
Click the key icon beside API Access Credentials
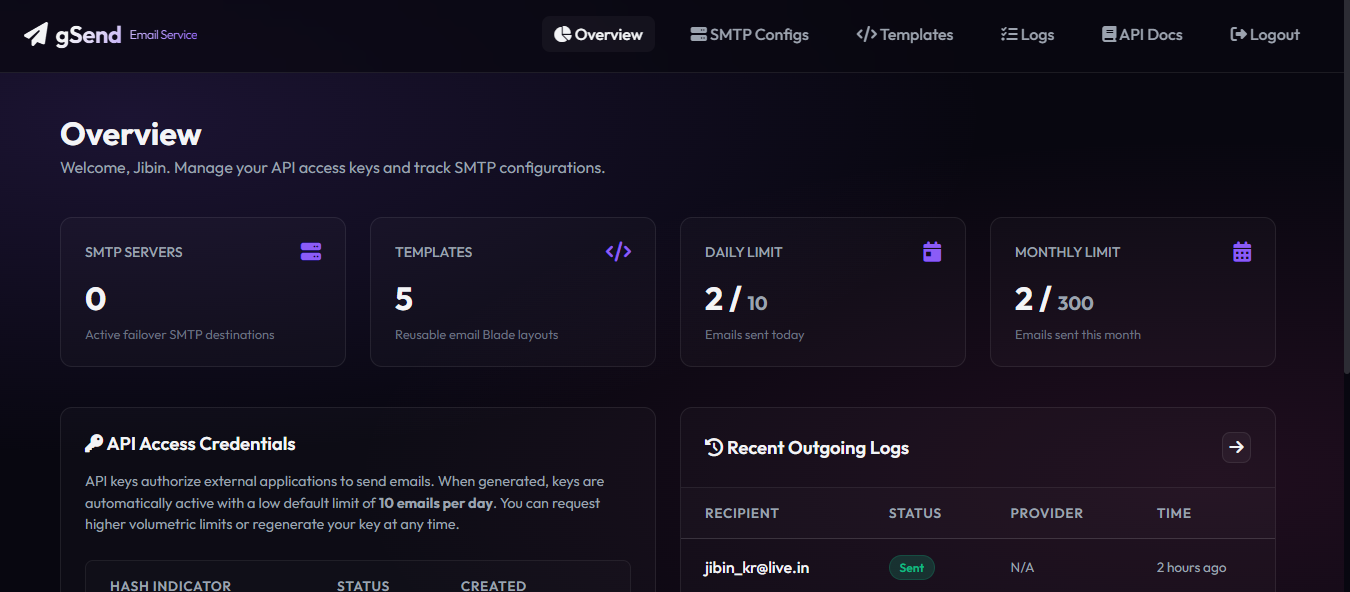pos(94,444)
